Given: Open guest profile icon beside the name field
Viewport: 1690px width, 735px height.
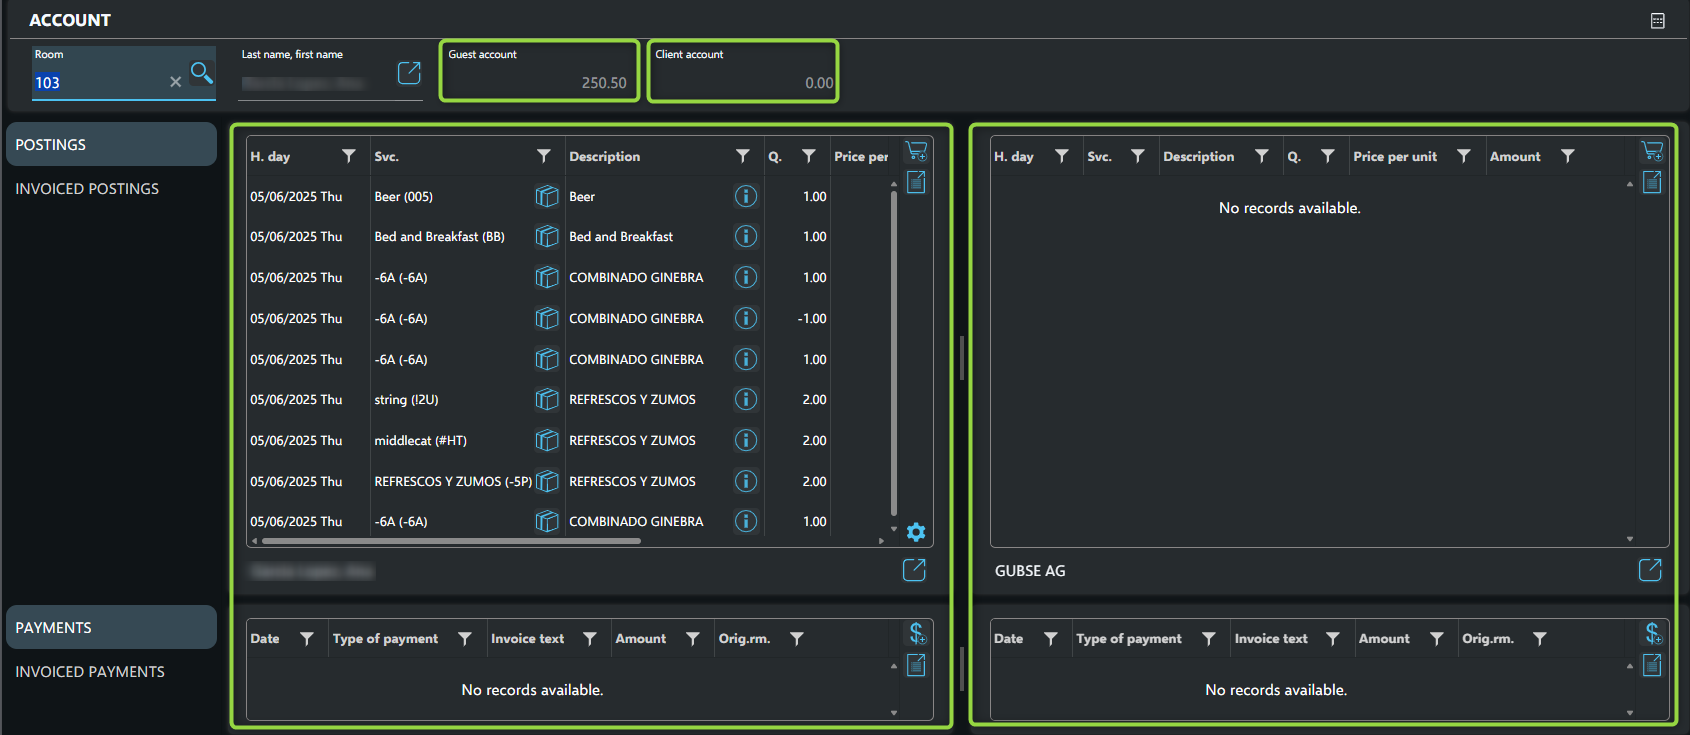Looking at the screenshot, I should (x=409, y=73).
